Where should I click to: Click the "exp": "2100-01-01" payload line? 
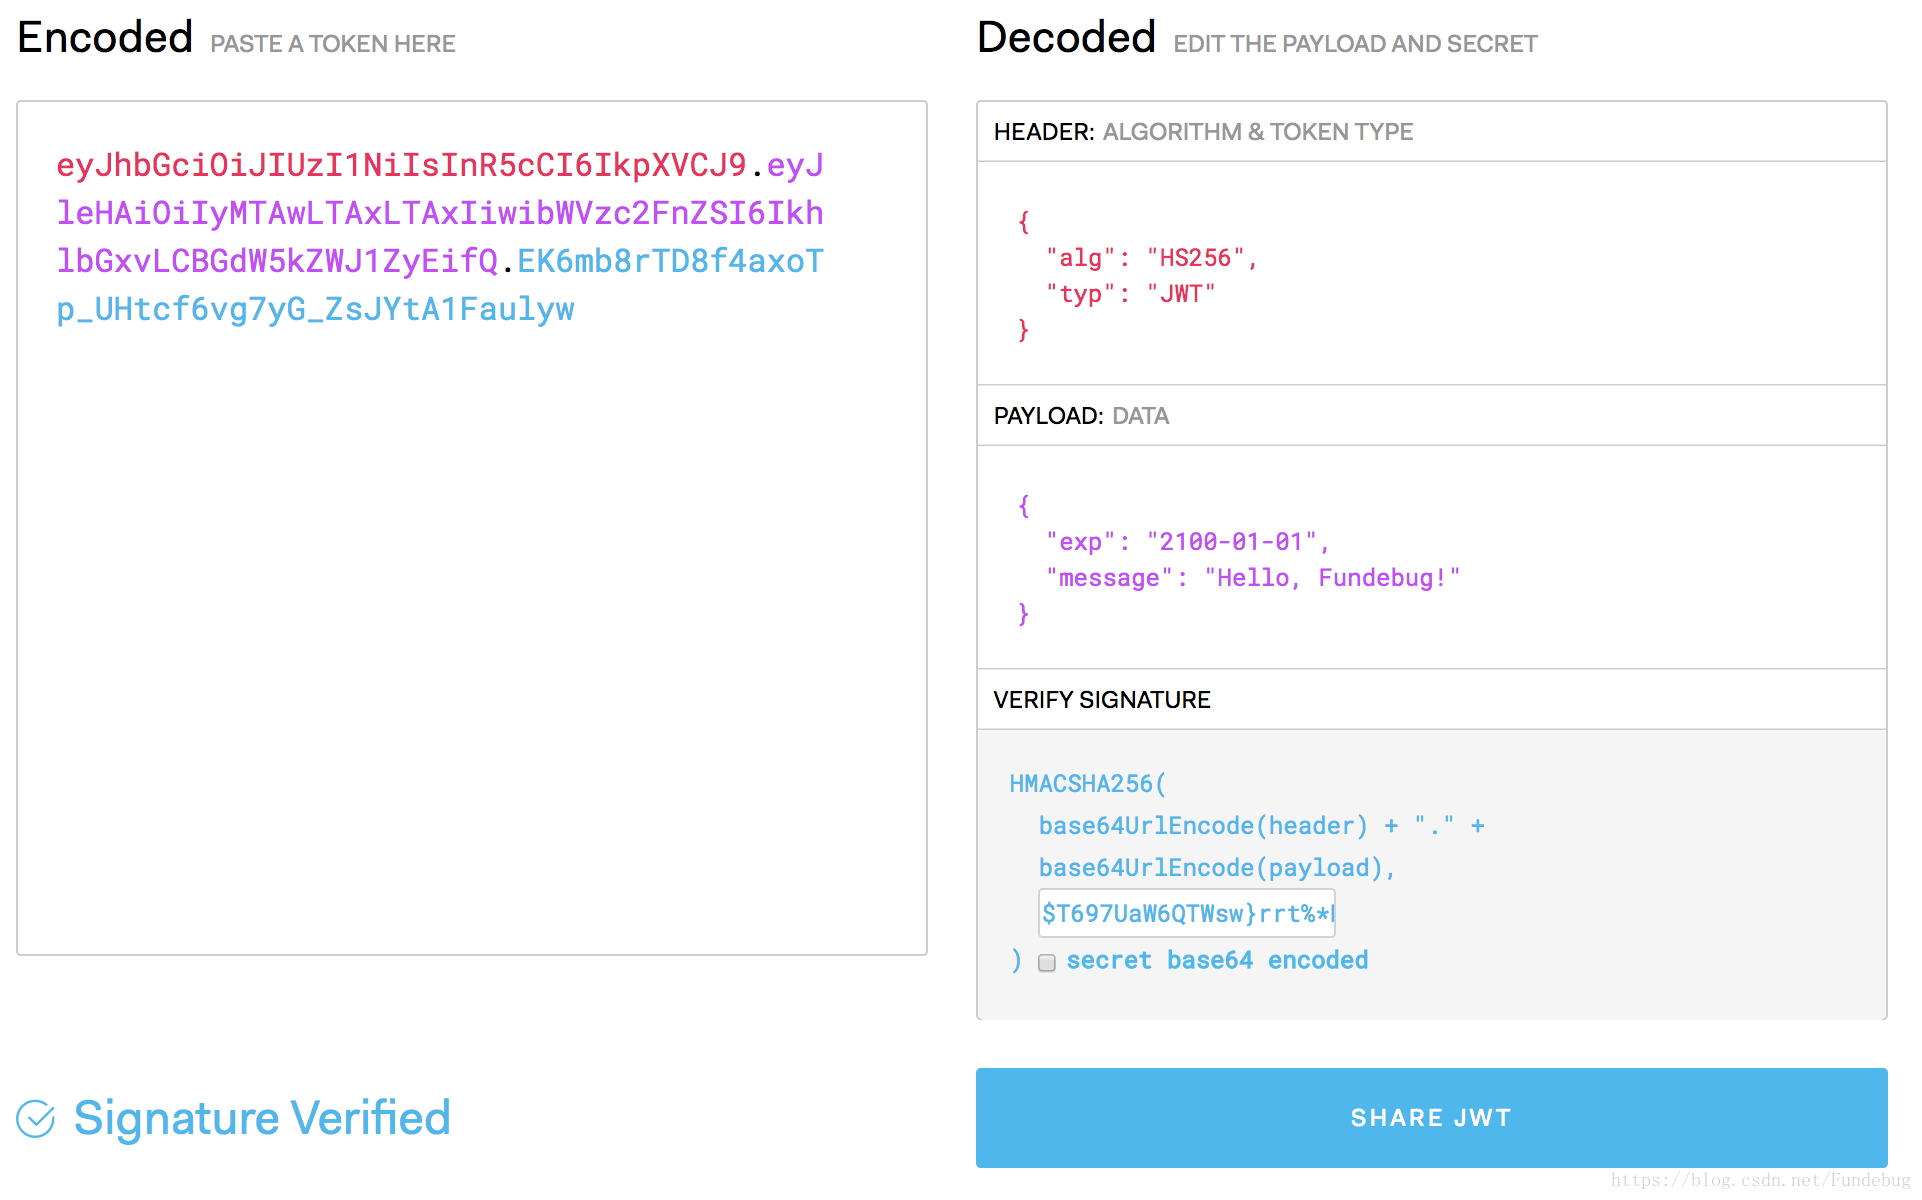(x=1187, y=542)
